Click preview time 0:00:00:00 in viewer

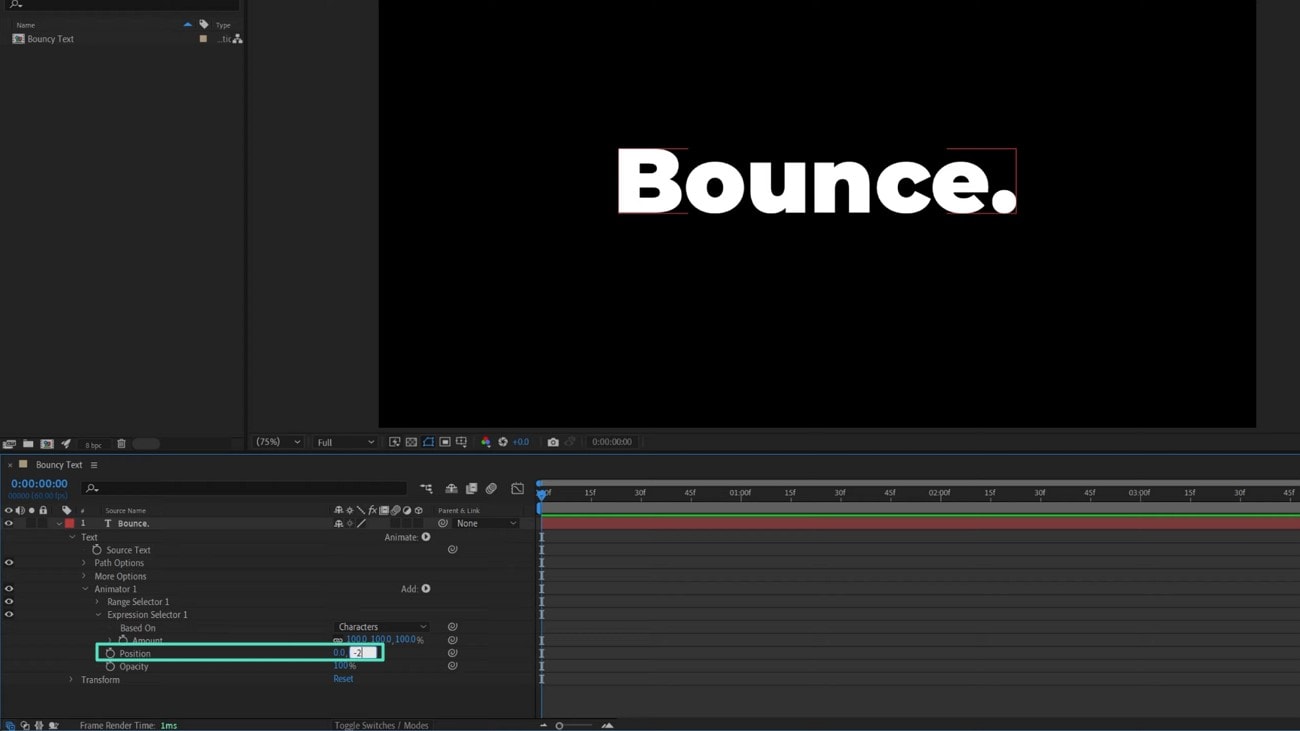coord(611,442)
